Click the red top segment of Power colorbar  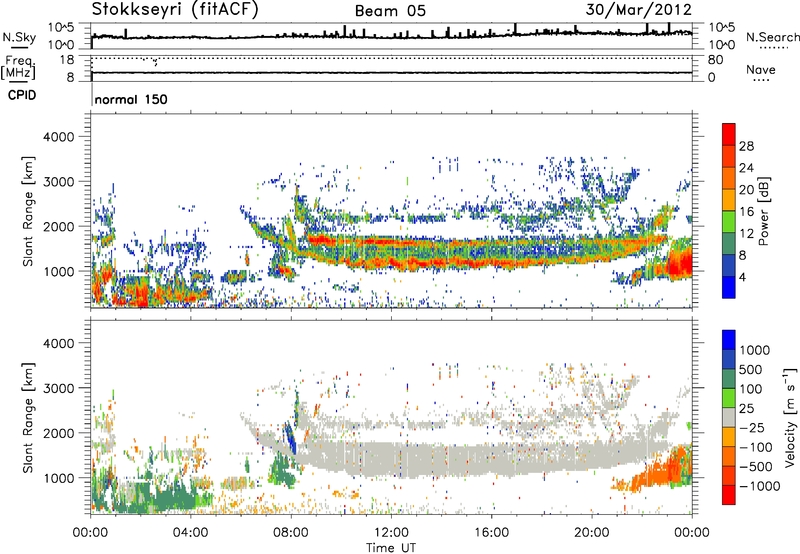click(729, 134)
